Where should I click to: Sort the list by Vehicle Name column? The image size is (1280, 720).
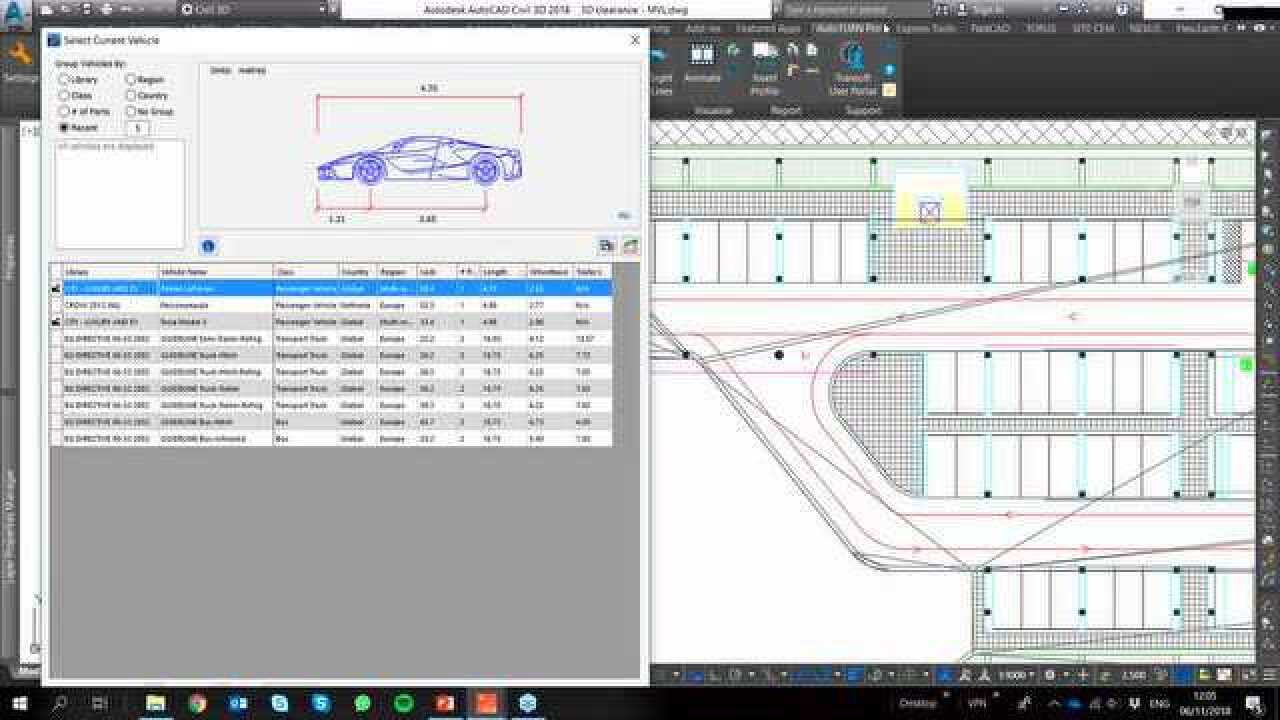[x=215, y=271]
